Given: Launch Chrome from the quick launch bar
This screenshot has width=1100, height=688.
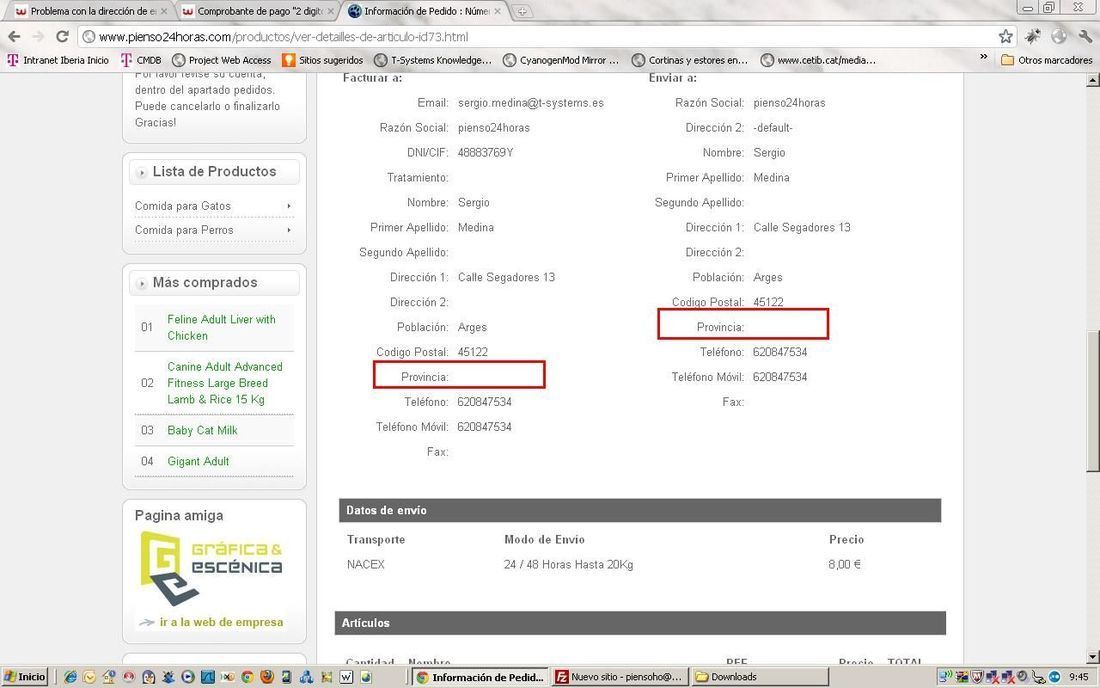Looking at the screenshot, I should pyautogui.click(x=247, y=677).
